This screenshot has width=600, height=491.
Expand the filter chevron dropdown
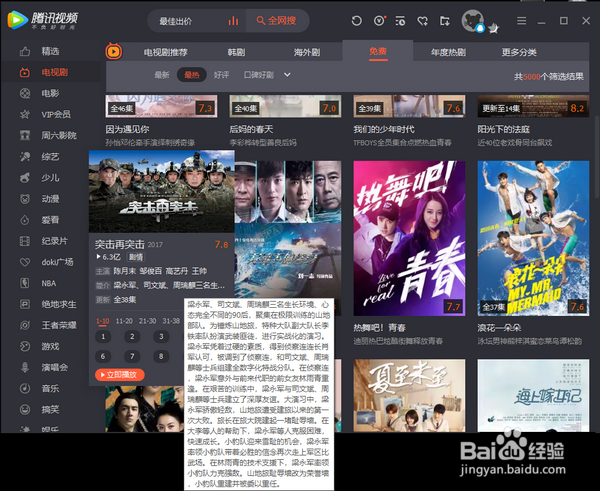coord(287,75)
